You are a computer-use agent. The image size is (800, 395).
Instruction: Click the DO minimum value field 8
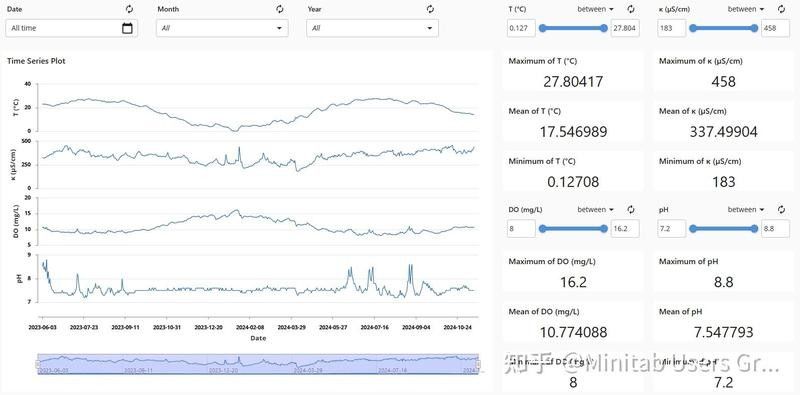point(521,229)
